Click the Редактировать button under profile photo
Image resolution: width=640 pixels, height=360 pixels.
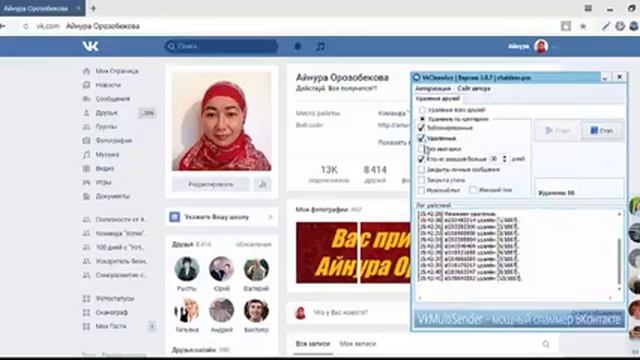211,184
